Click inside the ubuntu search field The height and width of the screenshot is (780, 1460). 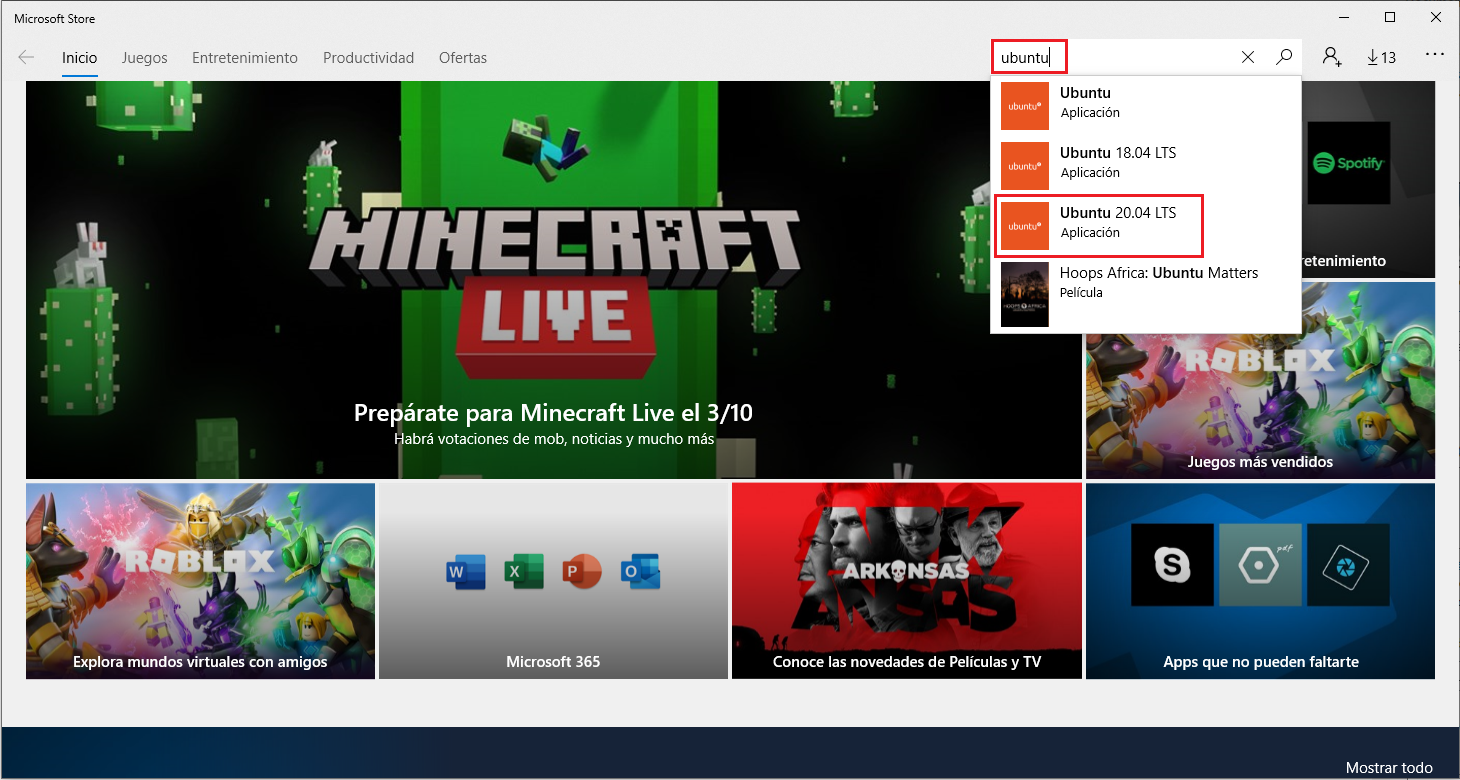point(1140,58)
